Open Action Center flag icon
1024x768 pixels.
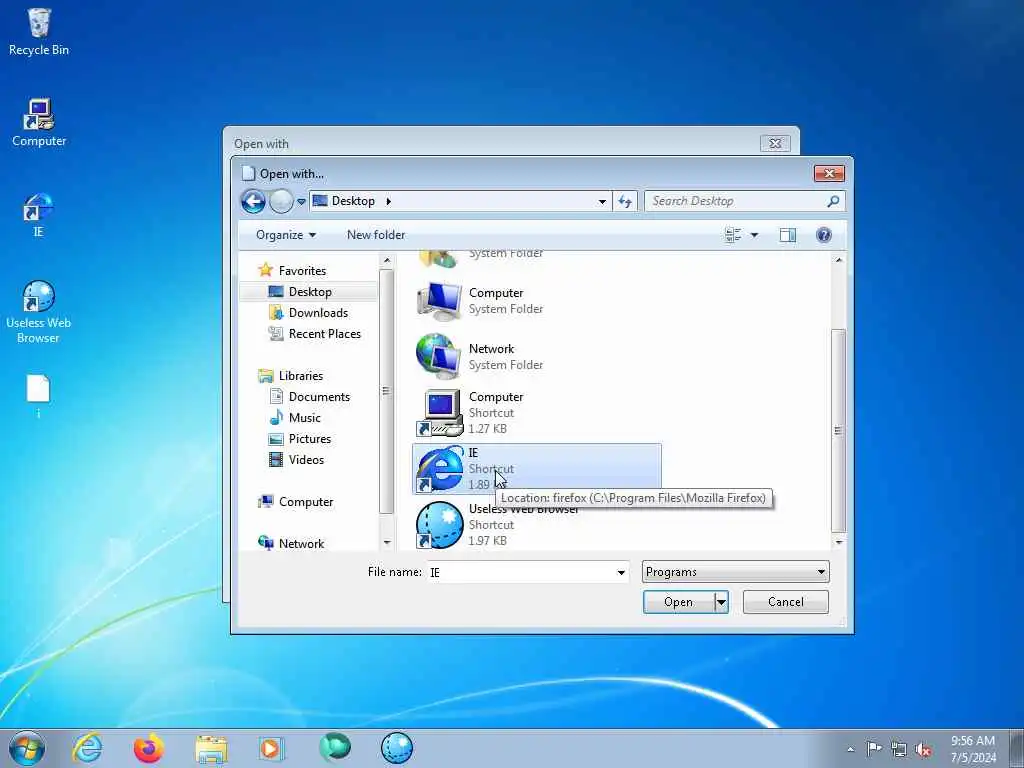click(874, 748)
